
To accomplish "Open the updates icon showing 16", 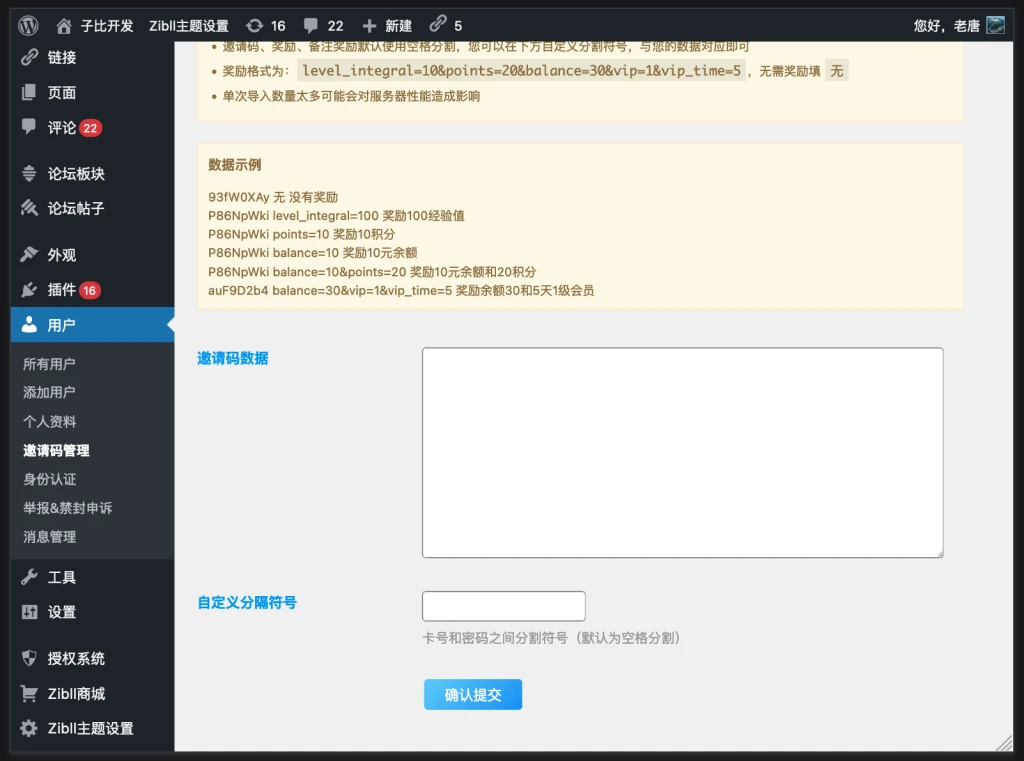I will pos(255,25).
